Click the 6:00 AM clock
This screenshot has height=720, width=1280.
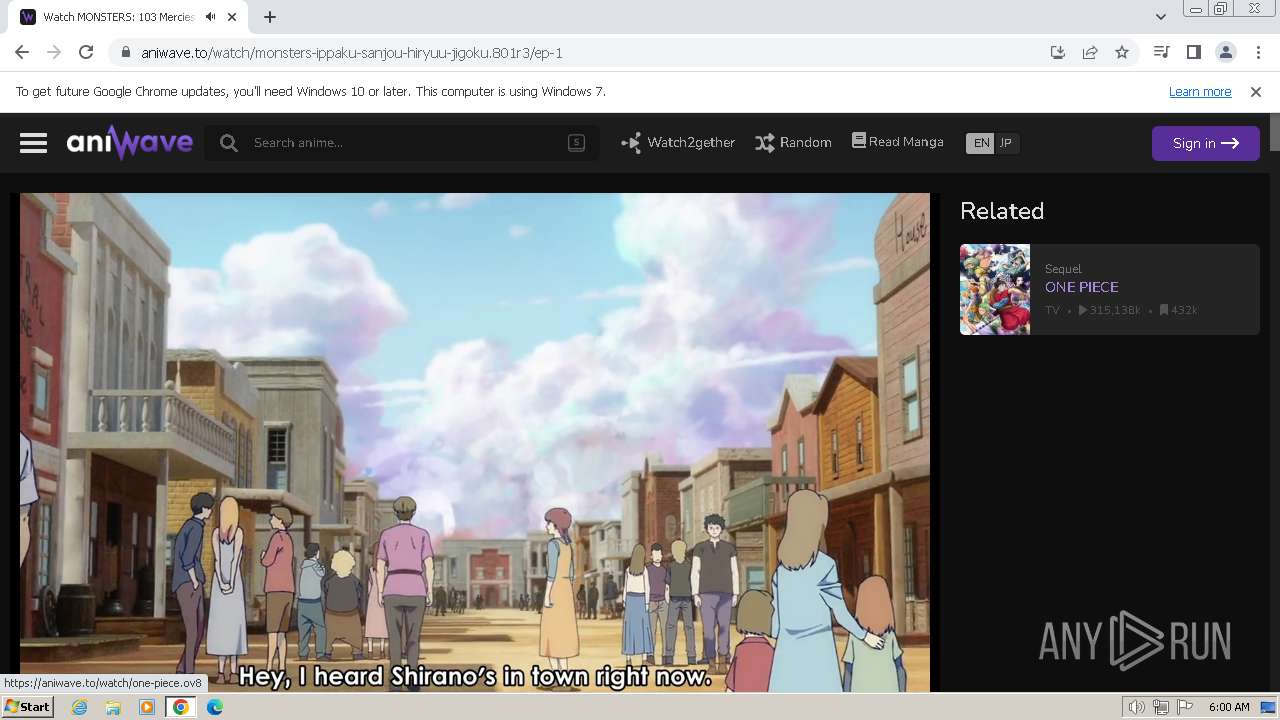pyautogui.click(x=1229, y=707)
